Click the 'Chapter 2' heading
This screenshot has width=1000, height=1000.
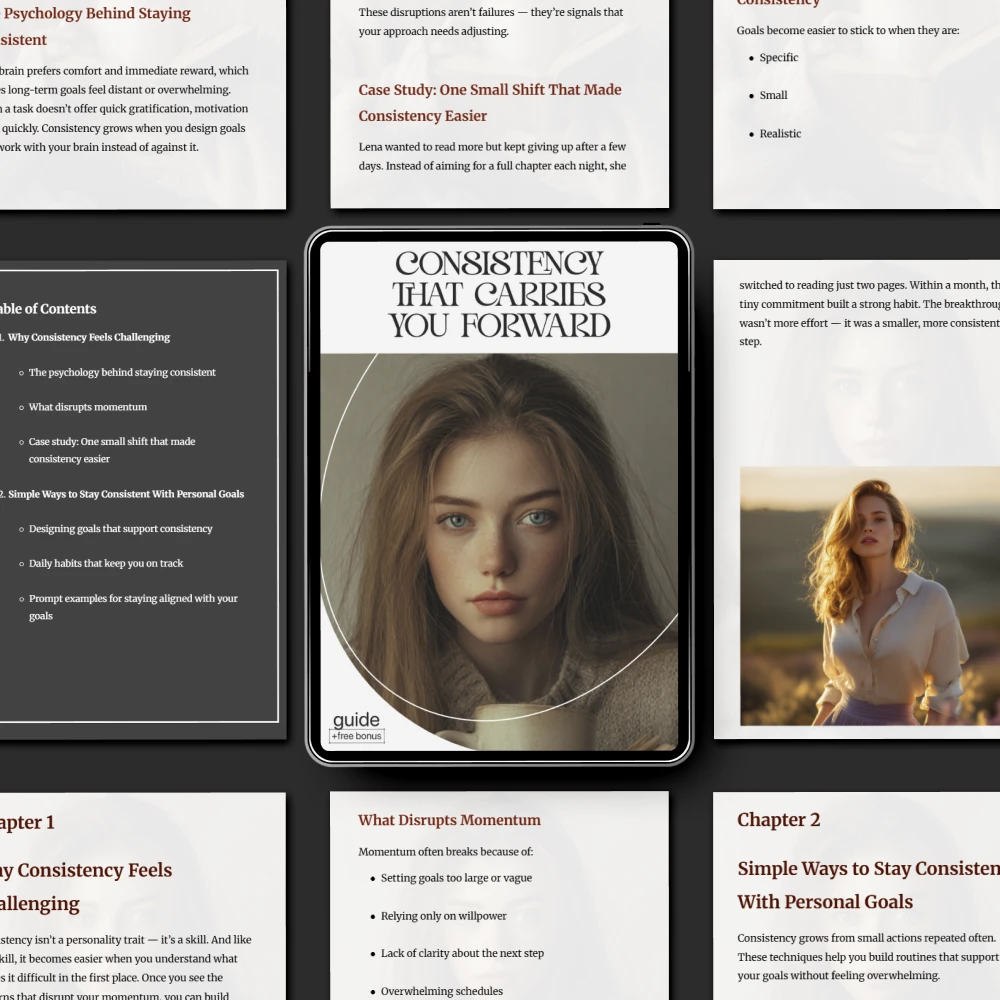(x=779, y=820)
